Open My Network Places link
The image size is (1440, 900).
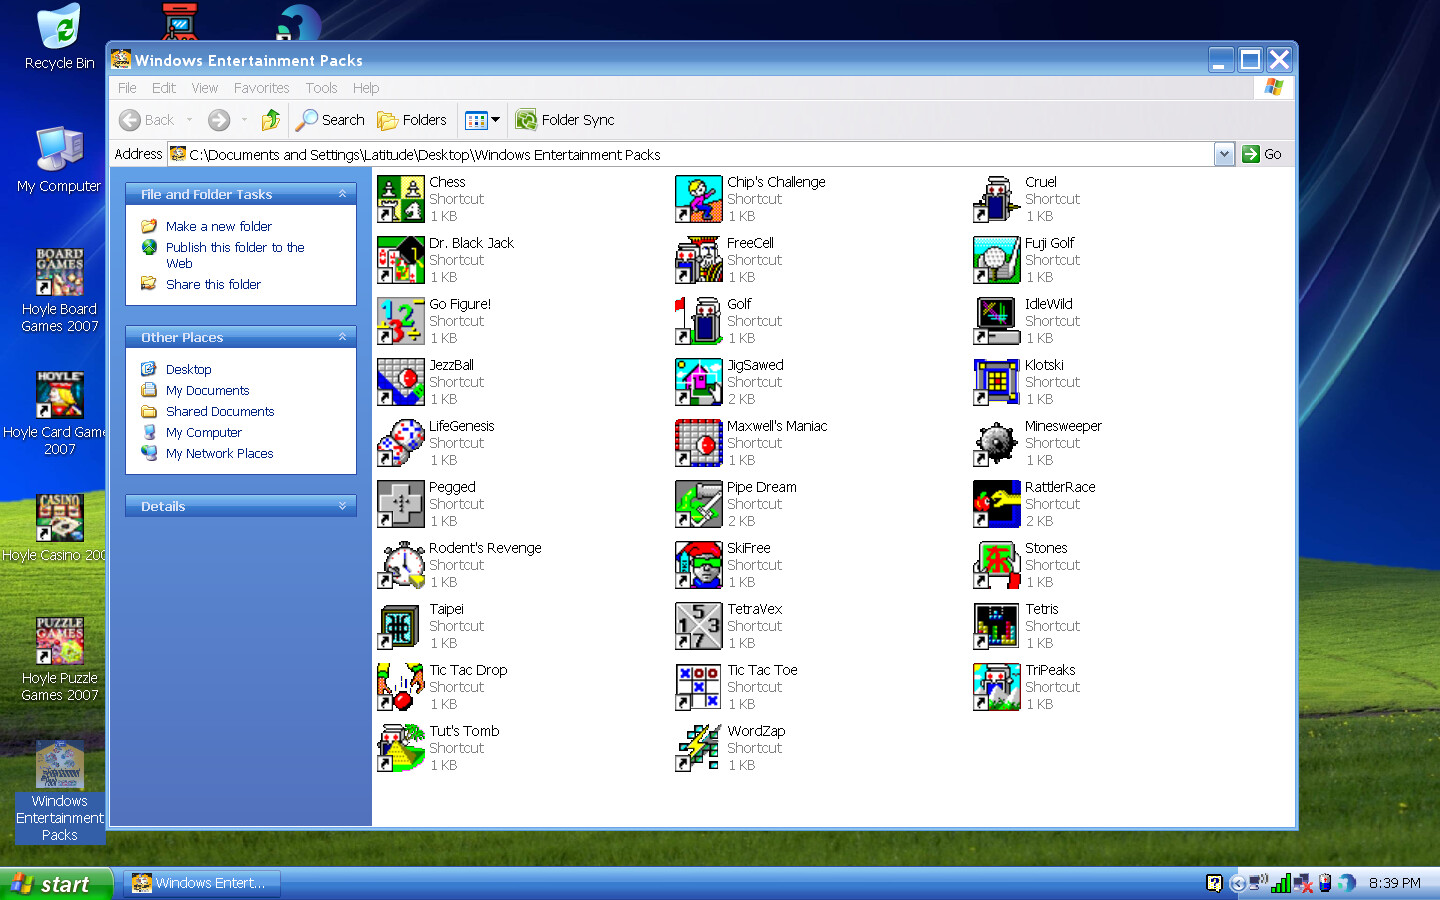click(x=220, y=453)
